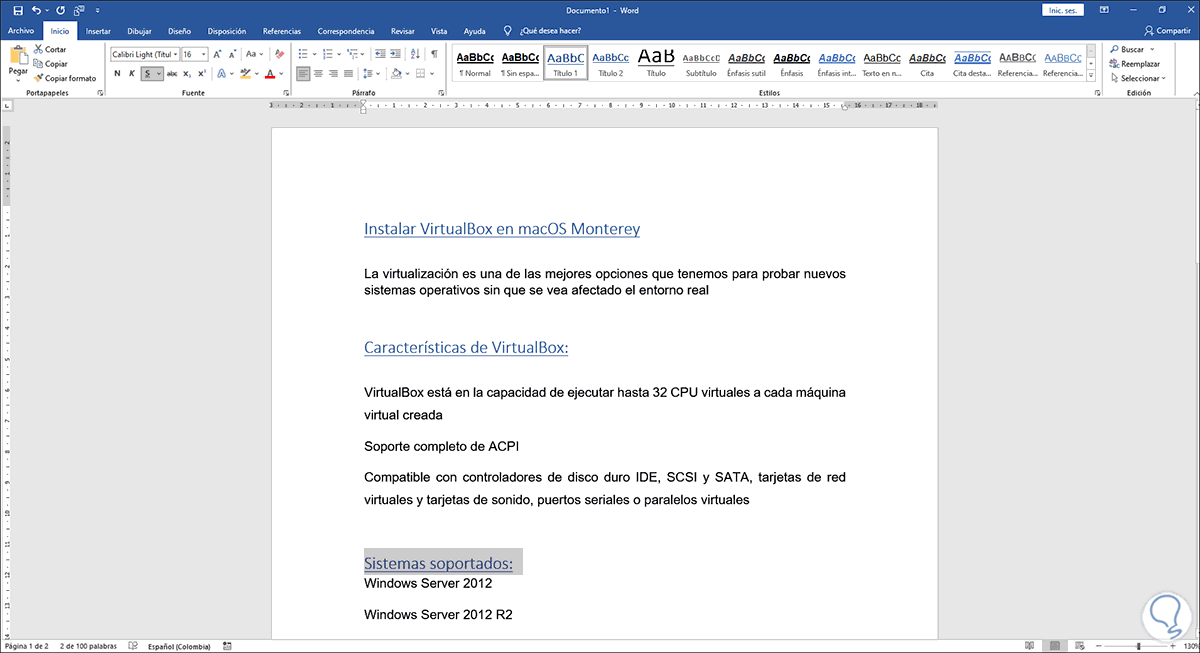1200x653 pixels.
Task: Open the Pegar paste button
Action: (x=18, y=62)
